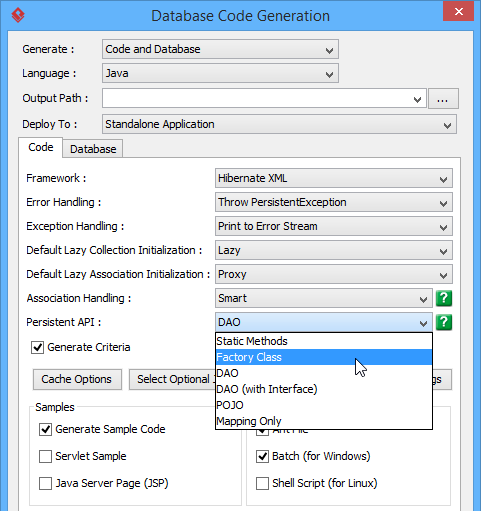Close the Database Code Generation dialog
The width and height of the screenshot is (481, 511).
point(458,11)
